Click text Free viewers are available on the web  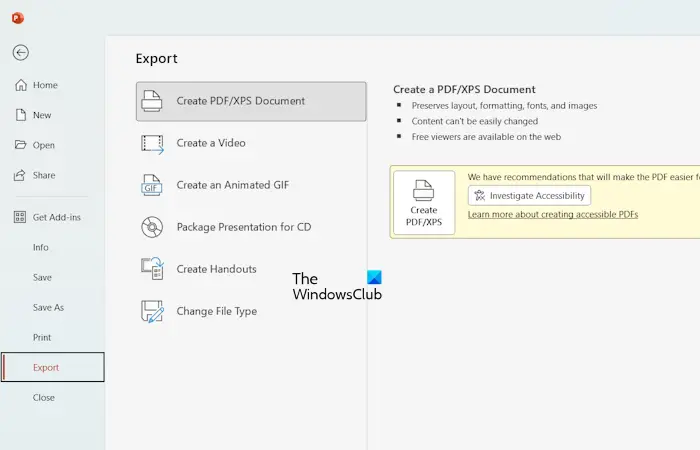pos(486,137)
